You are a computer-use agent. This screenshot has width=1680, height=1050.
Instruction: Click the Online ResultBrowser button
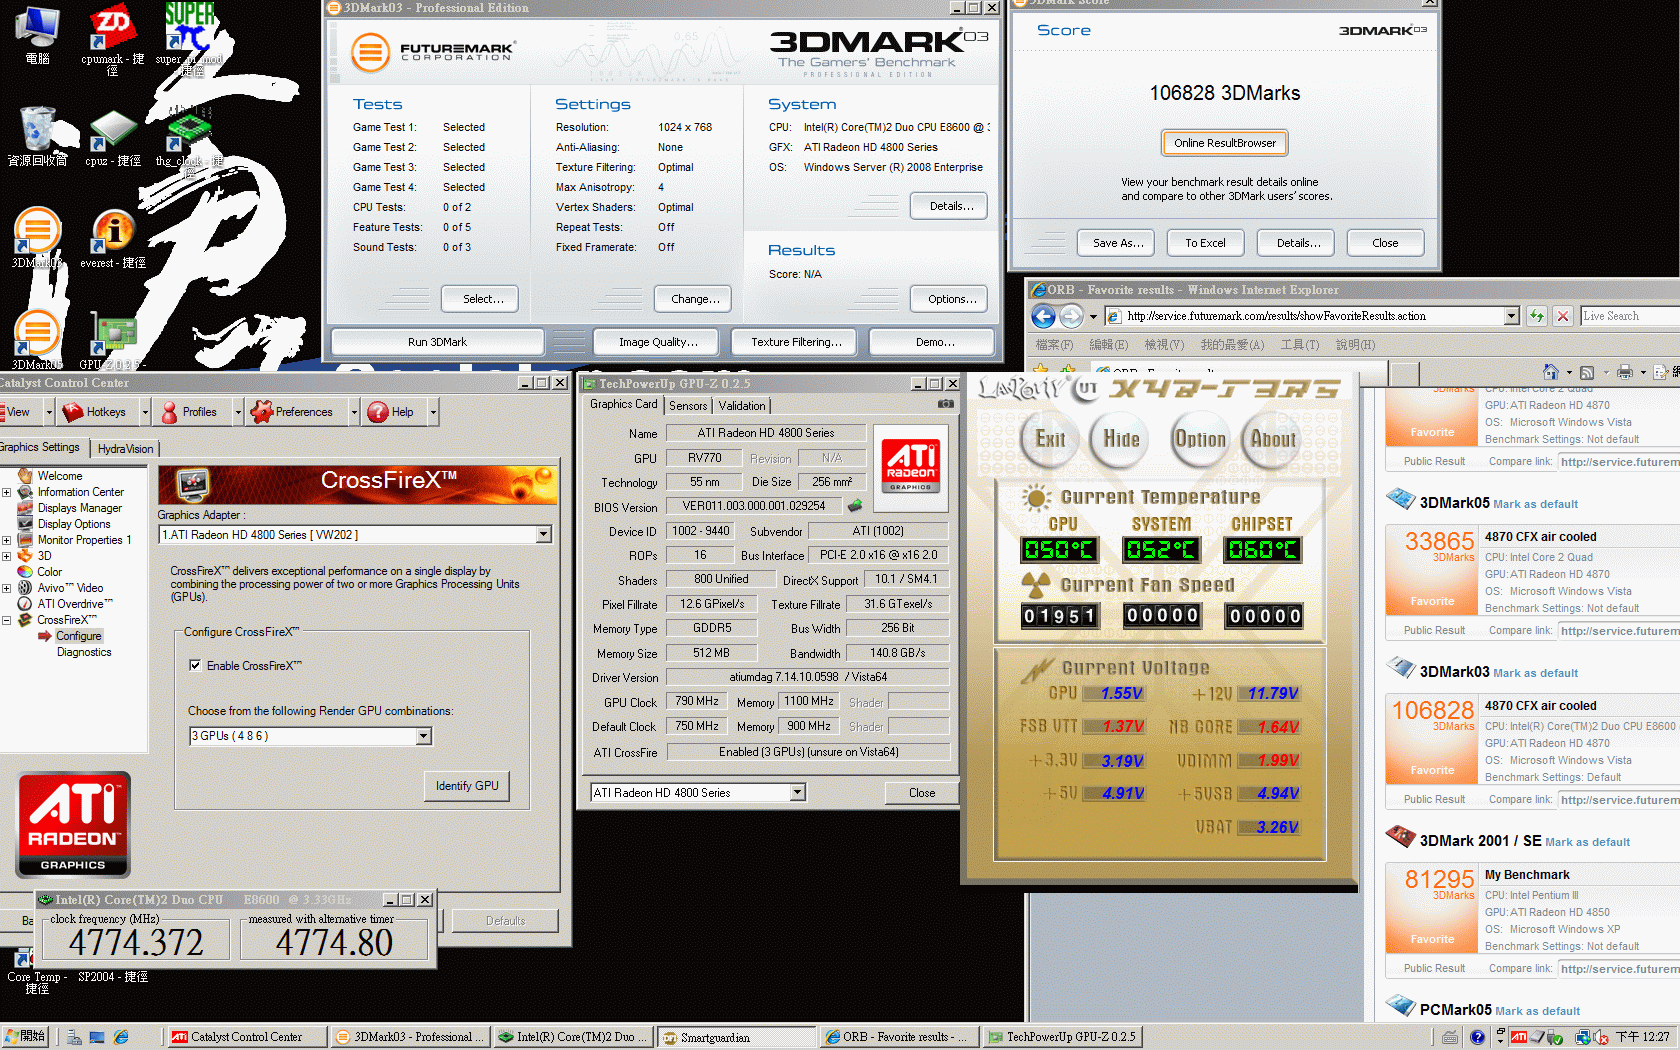click(x=1224, y=143)
